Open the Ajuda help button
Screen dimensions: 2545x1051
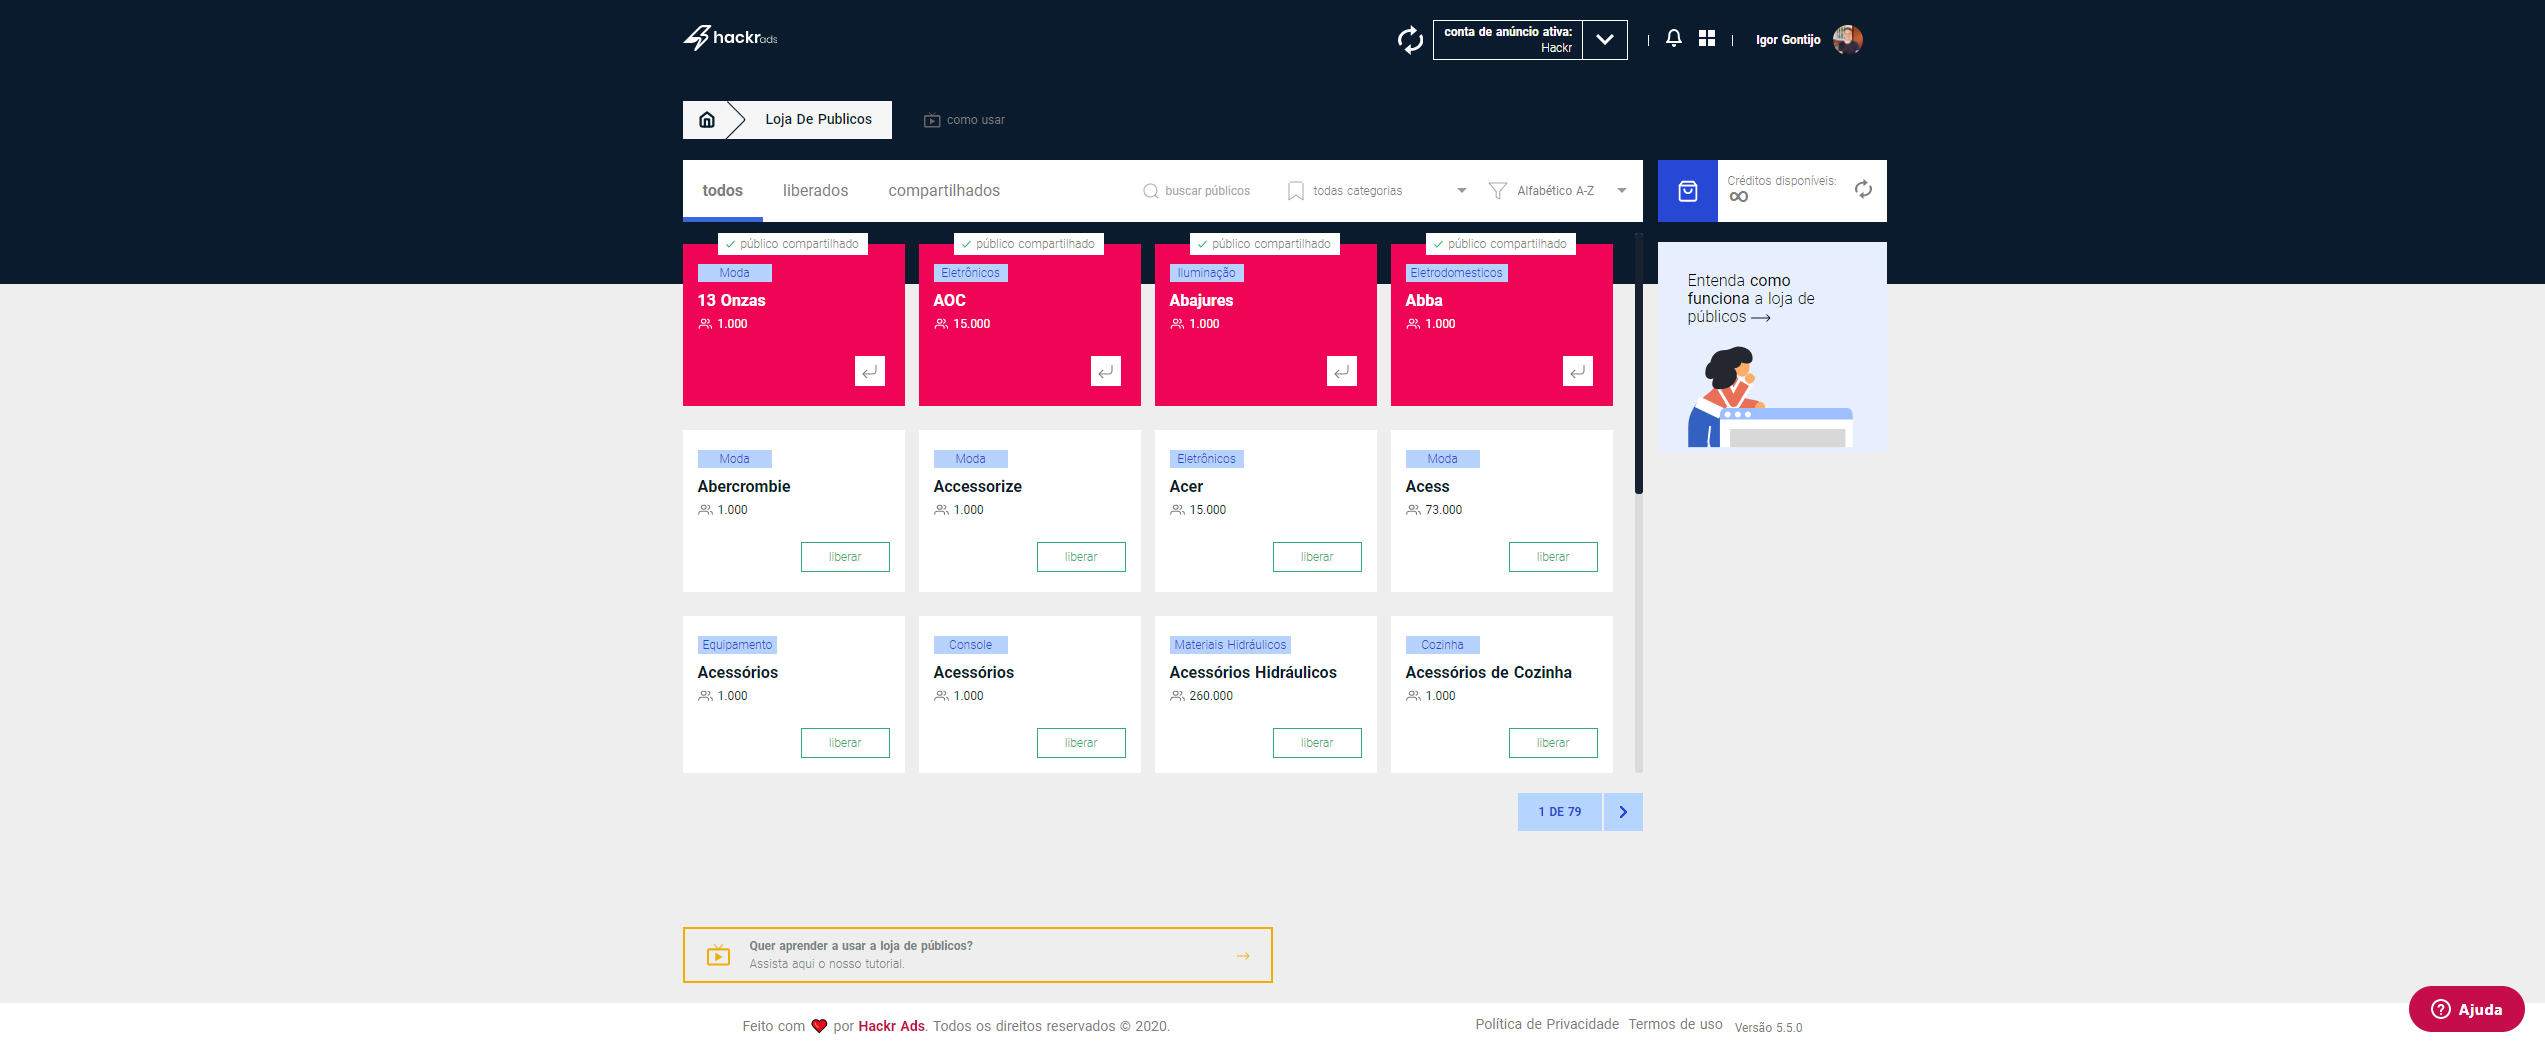[x=2466, y=1009]
